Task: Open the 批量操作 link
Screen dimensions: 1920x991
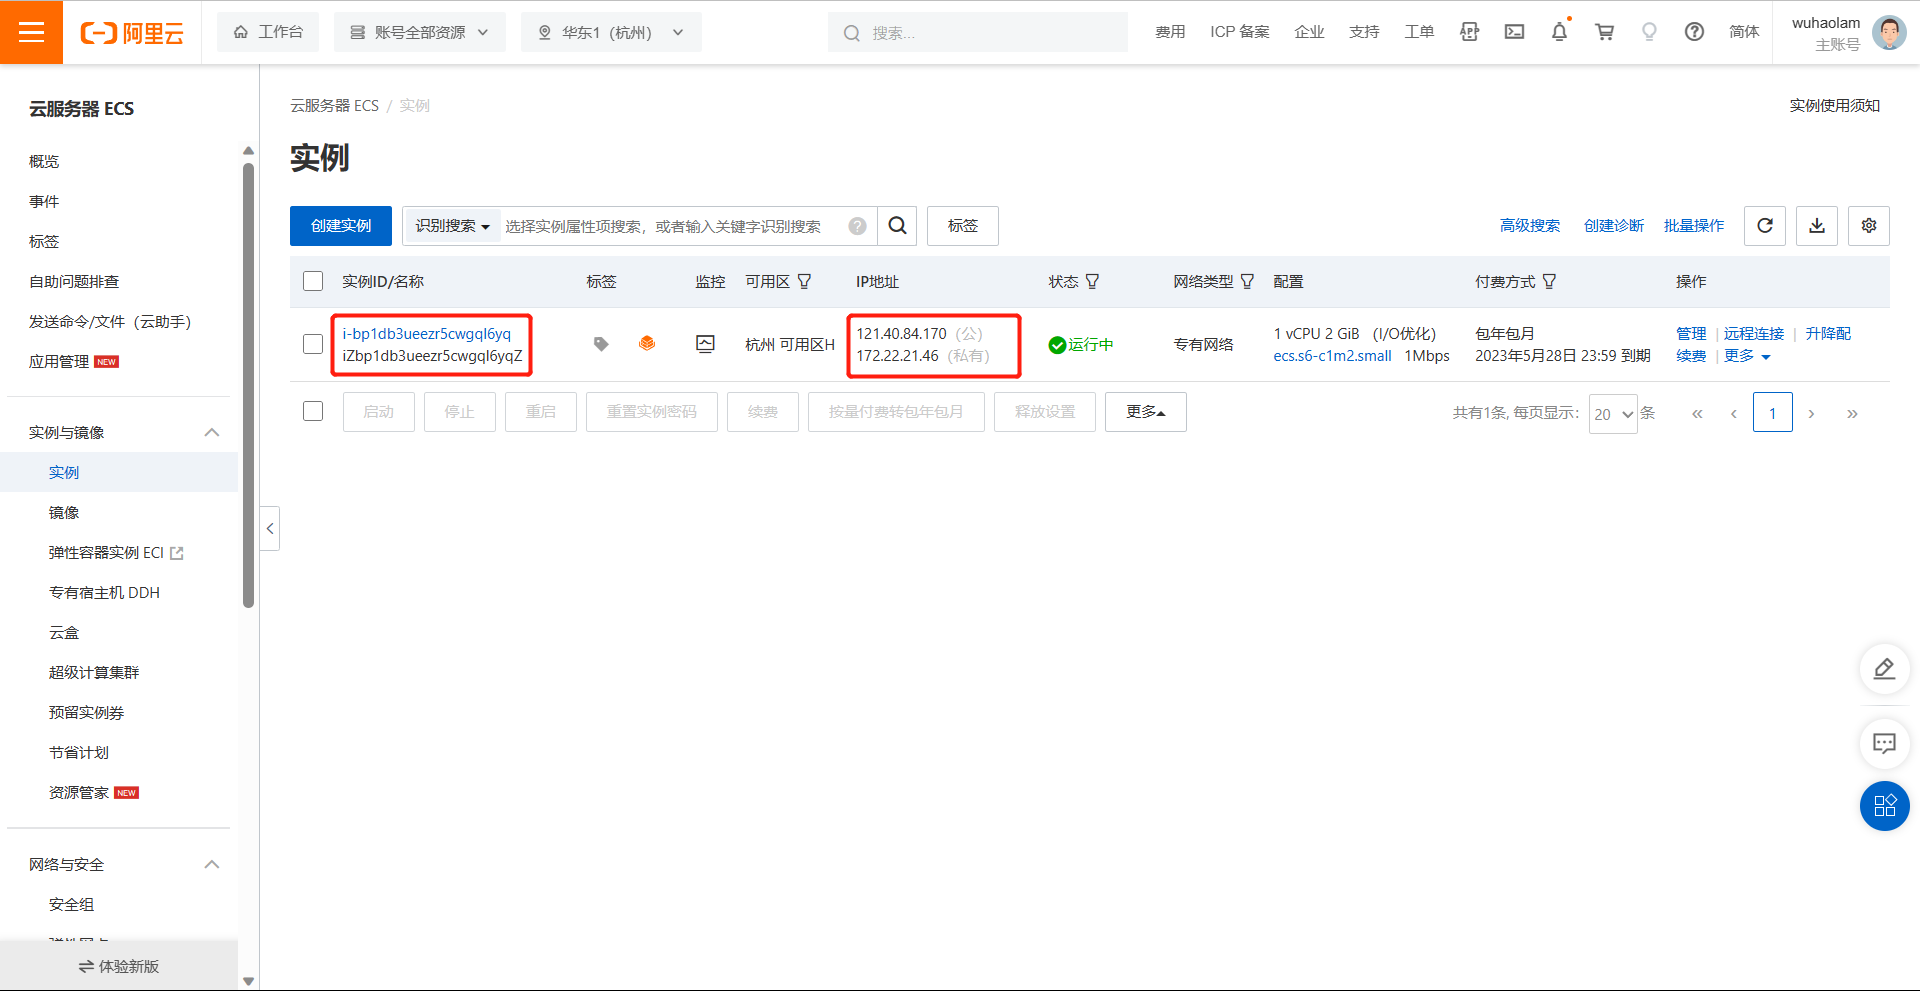Action: coord(1694,226)
